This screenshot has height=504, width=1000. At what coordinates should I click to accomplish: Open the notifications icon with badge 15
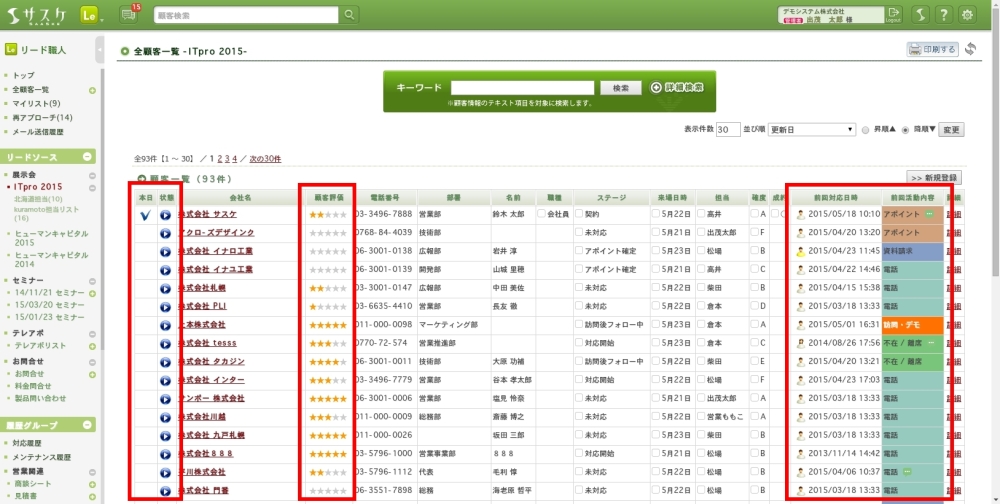129,14
